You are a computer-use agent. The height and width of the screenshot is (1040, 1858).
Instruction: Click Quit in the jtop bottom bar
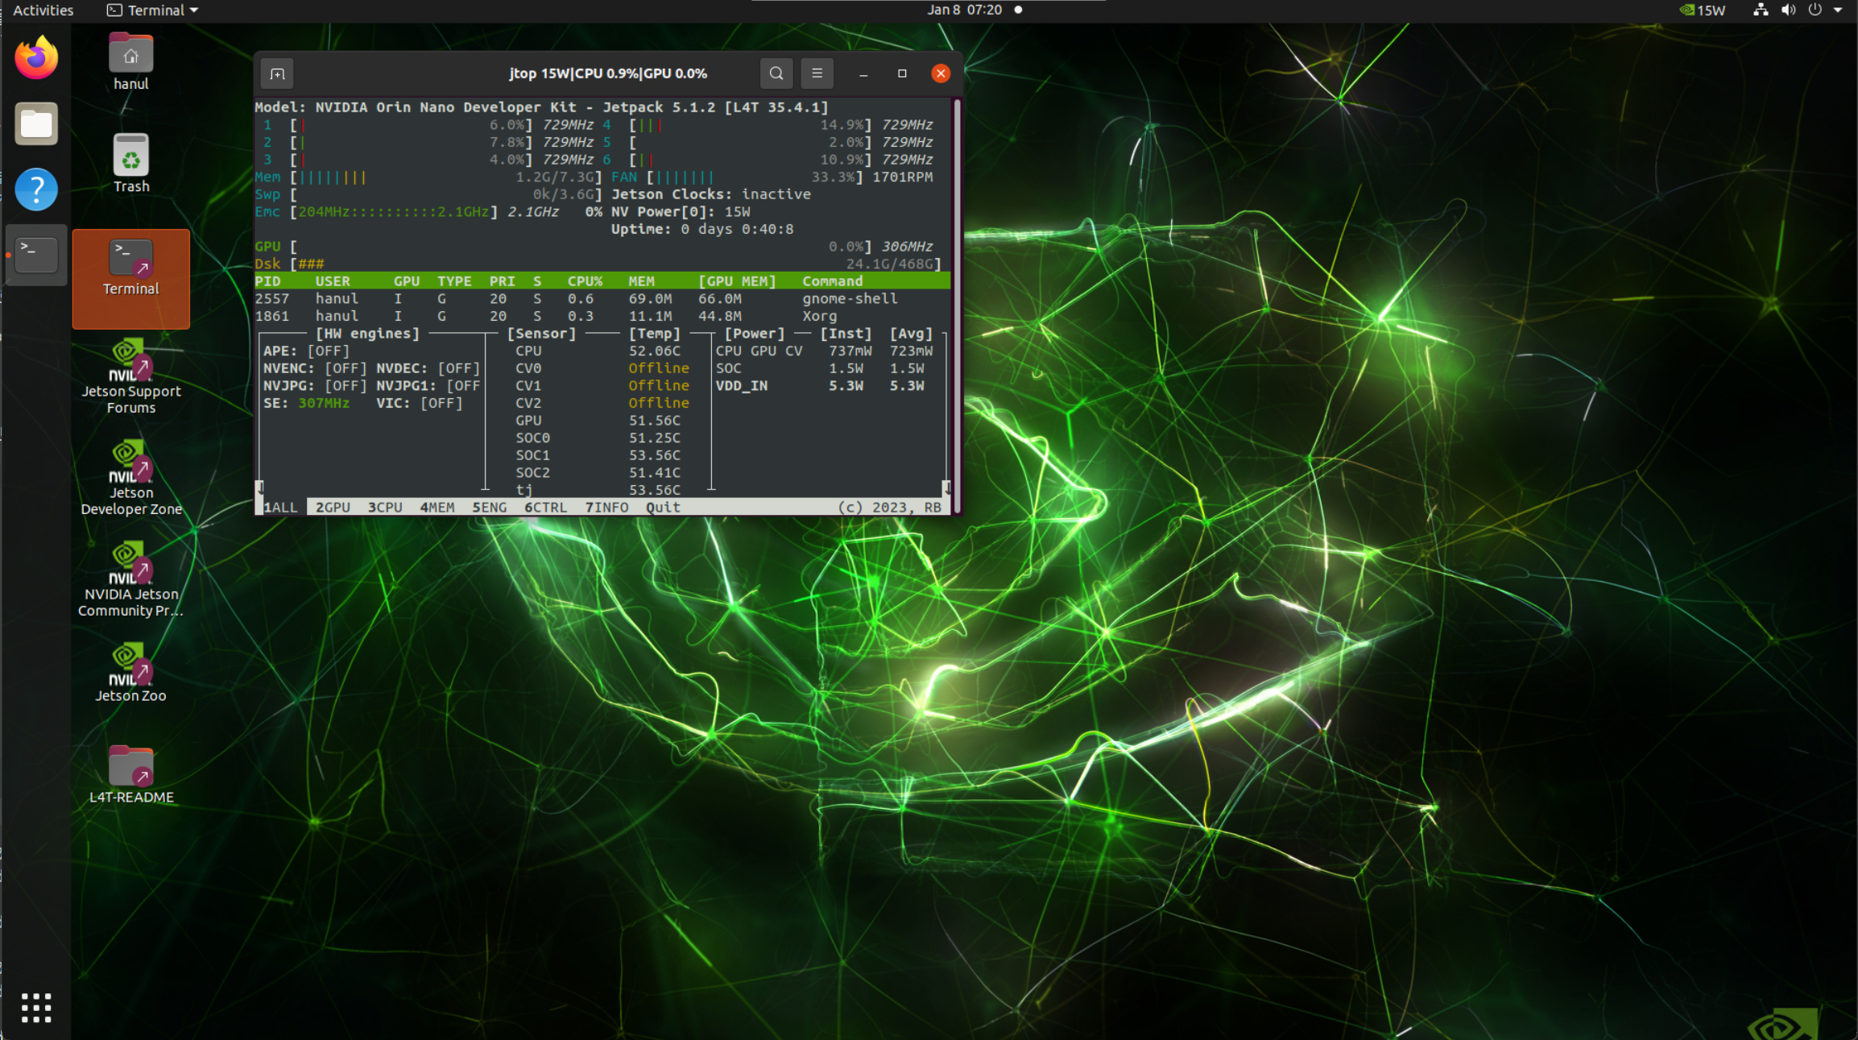(663, 507)
